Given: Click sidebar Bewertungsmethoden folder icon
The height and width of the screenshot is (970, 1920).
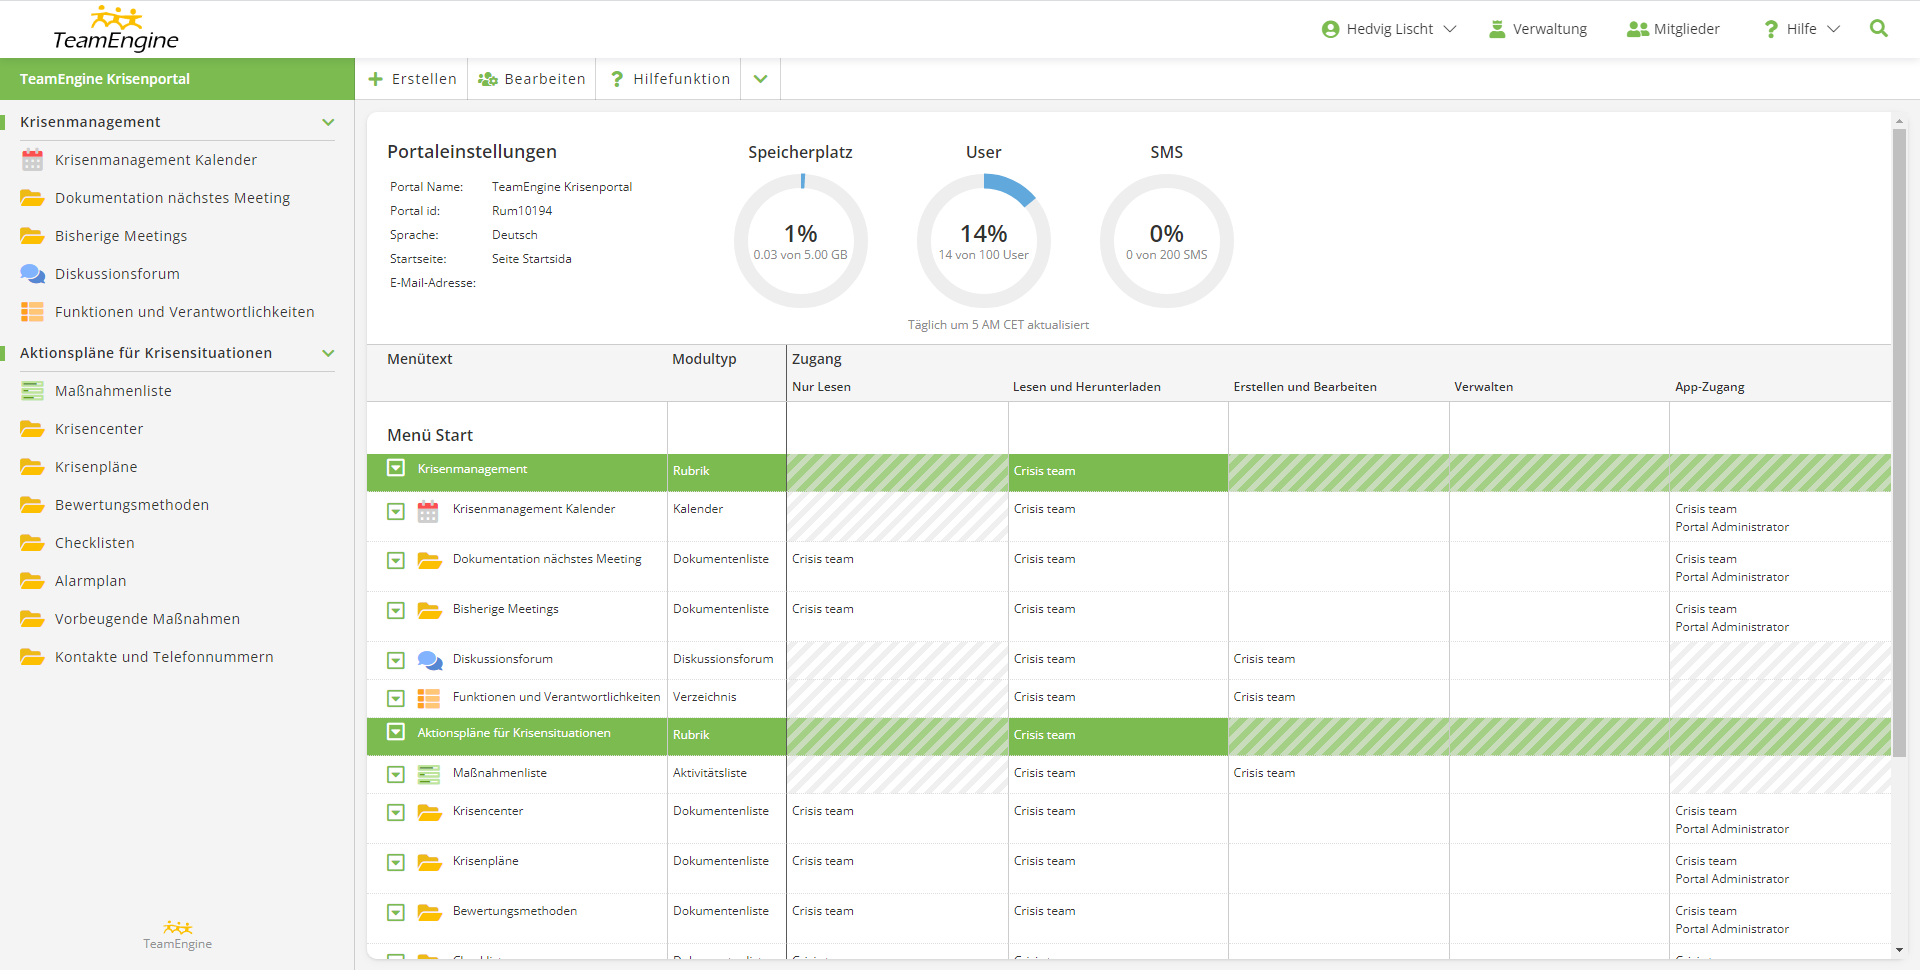Looking at the screenshot, I should [32, 505].
